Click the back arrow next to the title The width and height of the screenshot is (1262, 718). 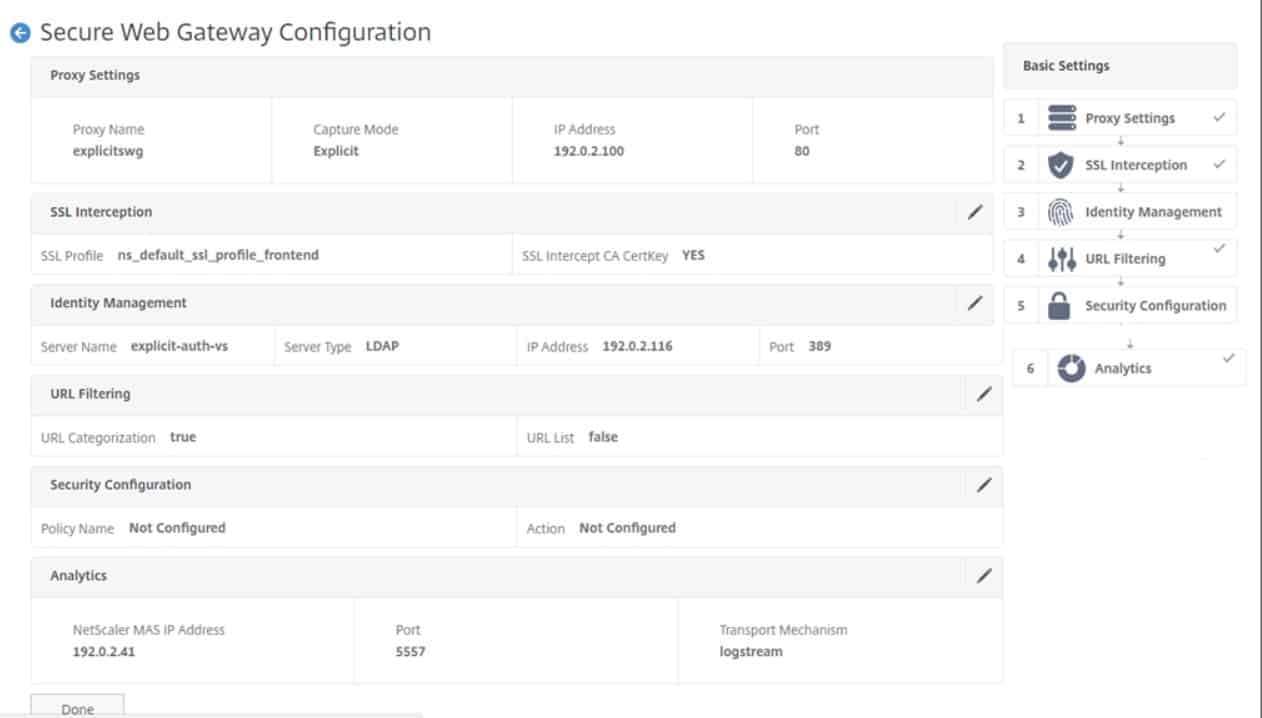pos(20,32)
